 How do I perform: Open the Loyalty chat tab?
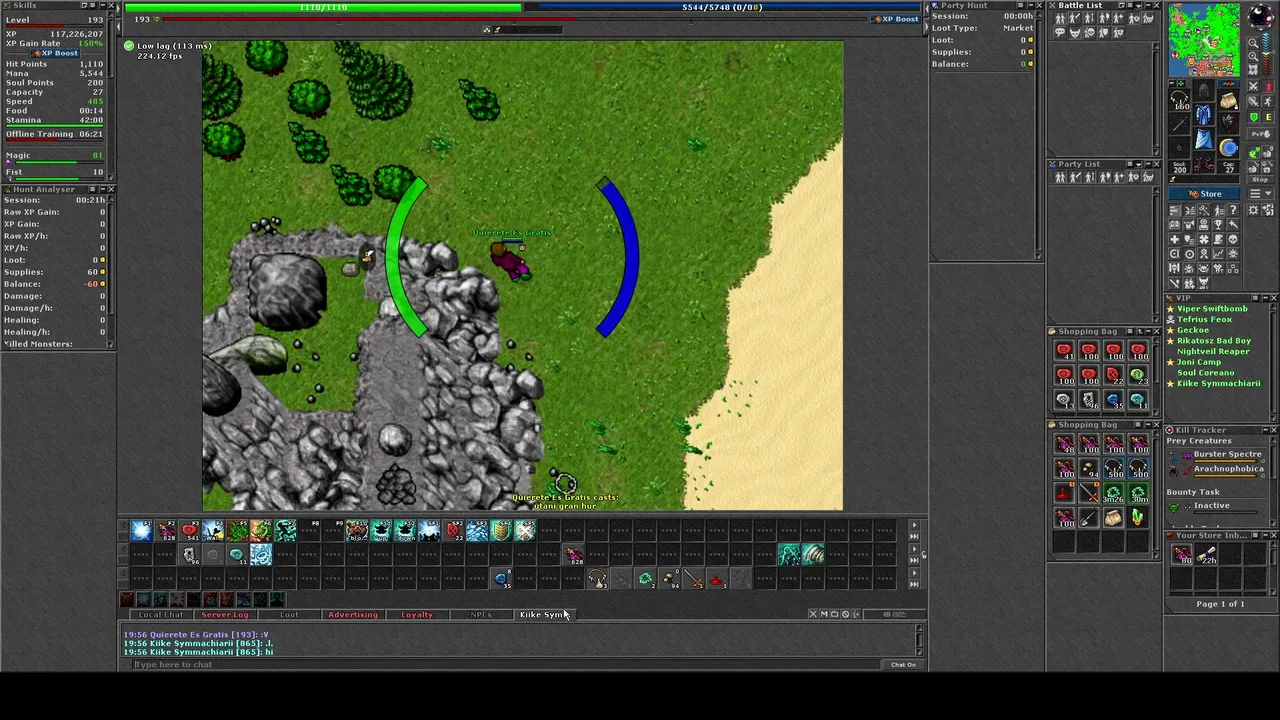(x=417, y=614)
